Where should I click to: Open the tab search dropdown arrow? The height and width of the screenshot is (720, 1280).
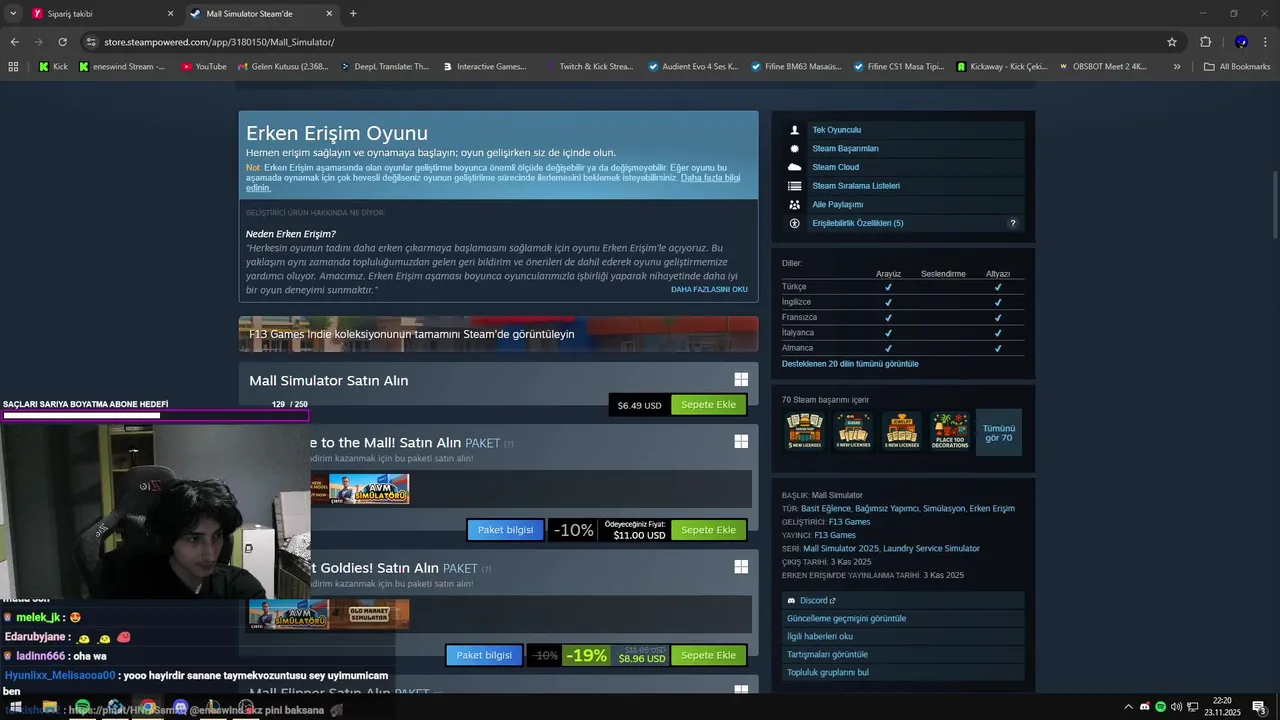pyautogui.click(x=13, y=14)
